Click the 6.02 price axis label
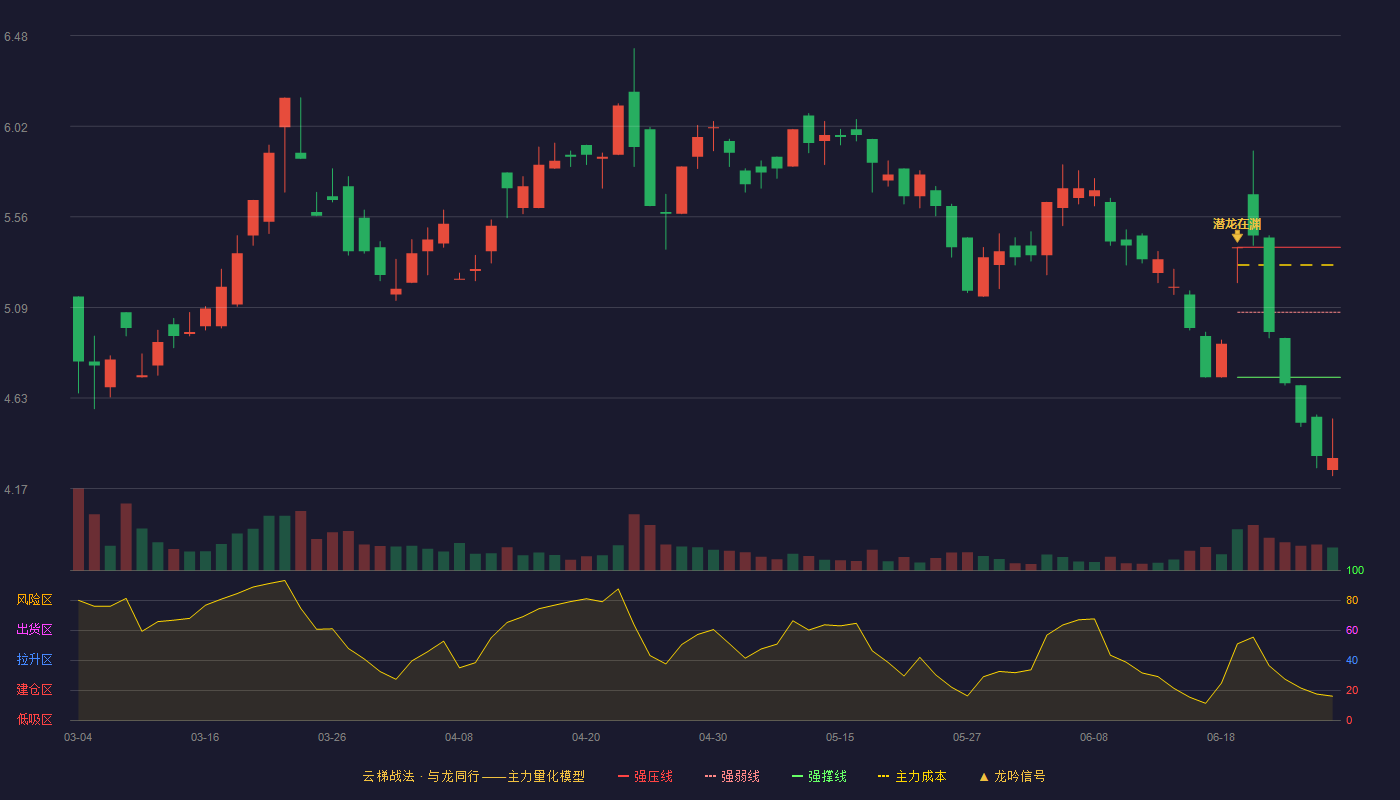 coord(16,128)
